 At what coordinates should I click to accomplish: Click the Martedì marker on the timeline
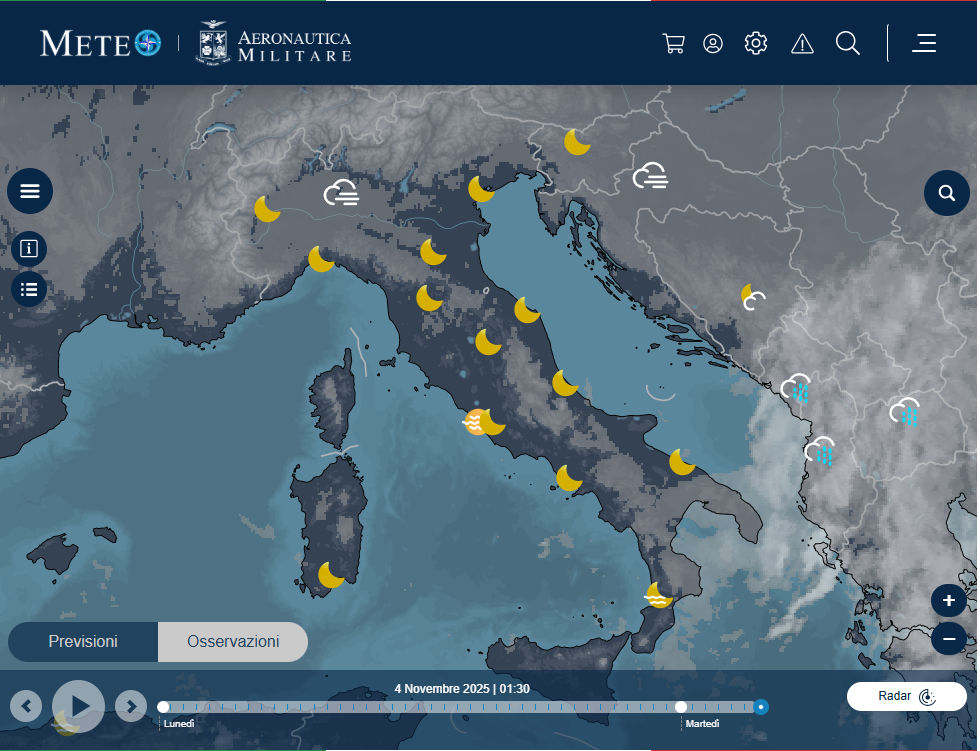(681, 707)
